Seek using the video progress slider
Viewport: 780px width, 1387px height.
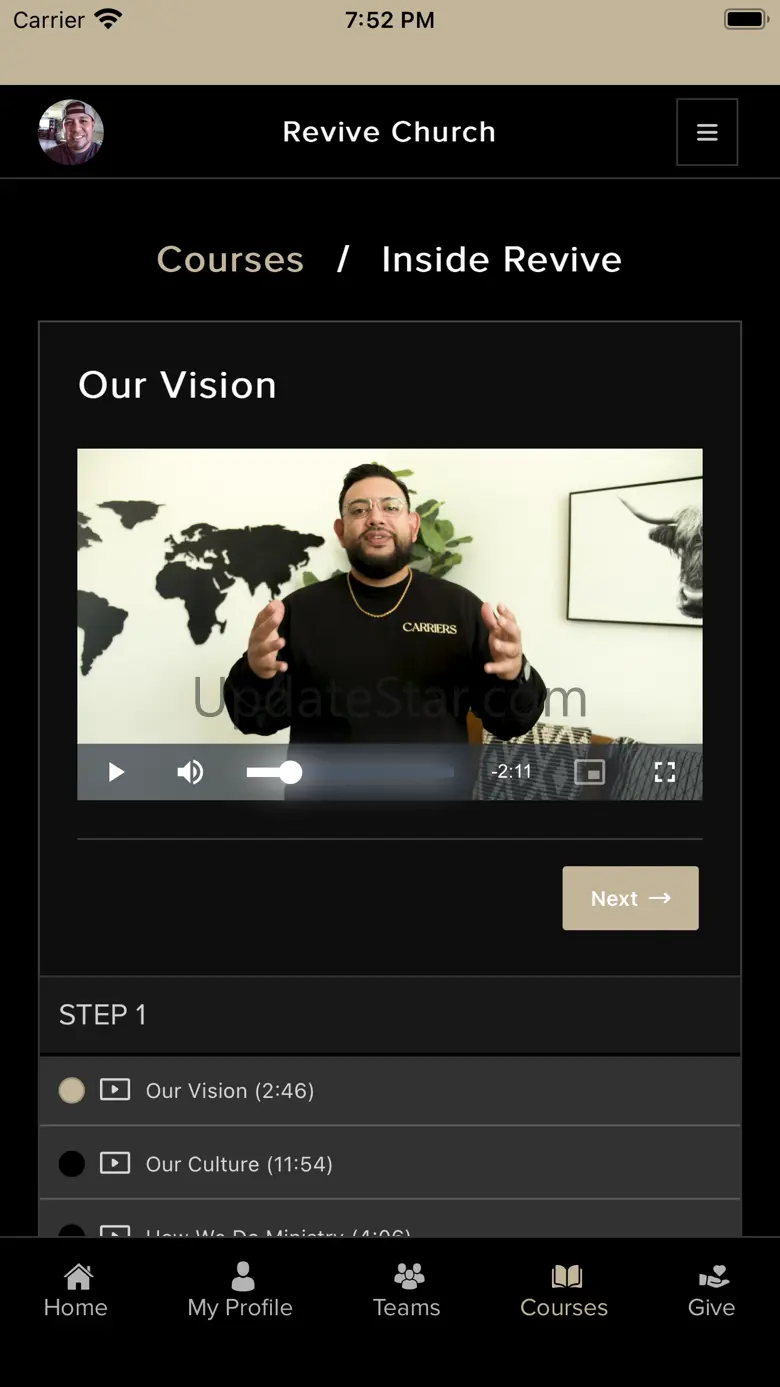(x=350, y=772)
